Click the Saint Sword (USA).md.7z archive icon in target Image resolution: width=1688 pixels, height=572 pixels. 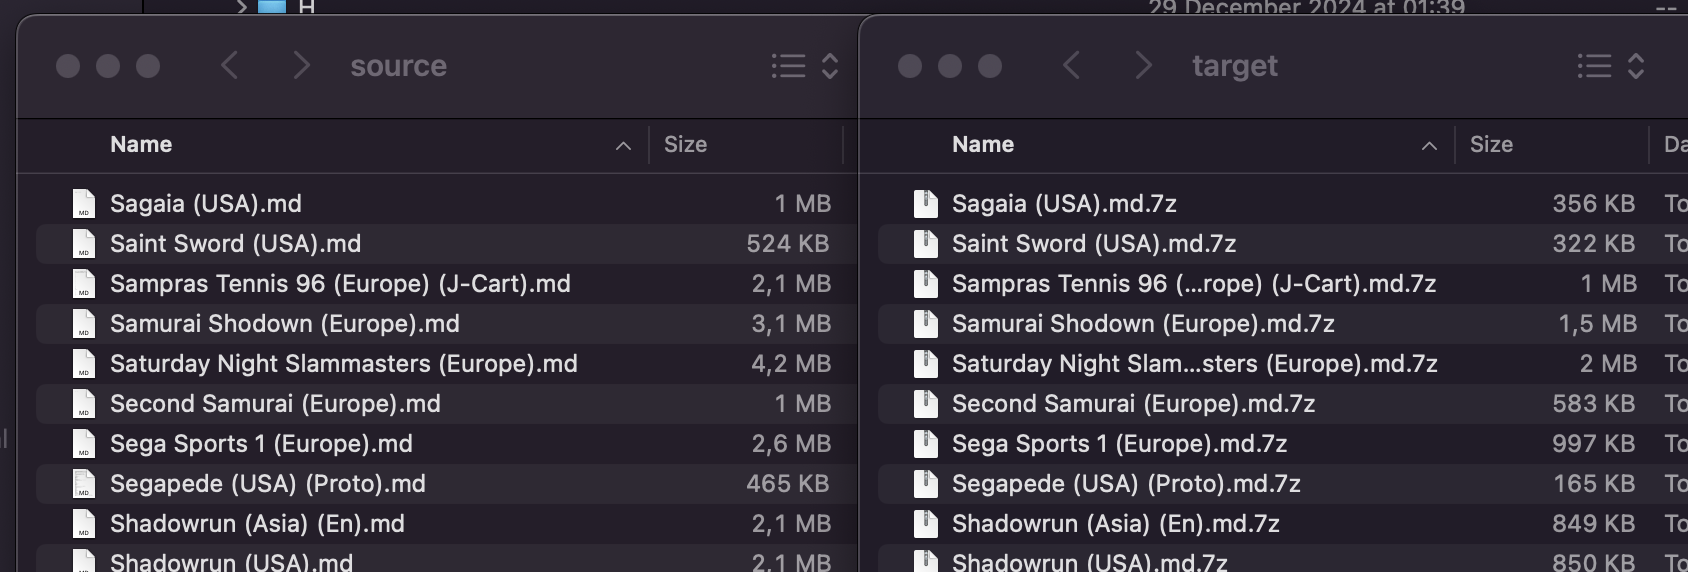click(x=926, y=244)
